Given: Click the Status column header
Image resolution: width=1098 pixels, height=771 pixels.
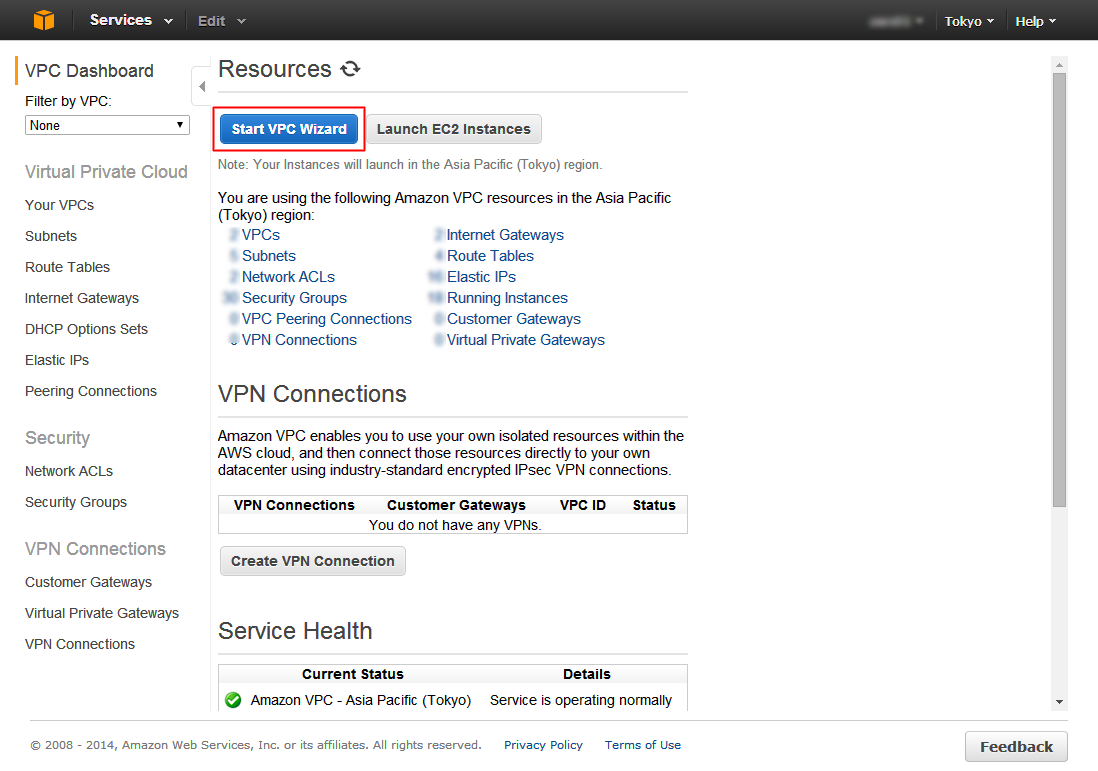Looking at the screenshot, I should click(654, 505).
